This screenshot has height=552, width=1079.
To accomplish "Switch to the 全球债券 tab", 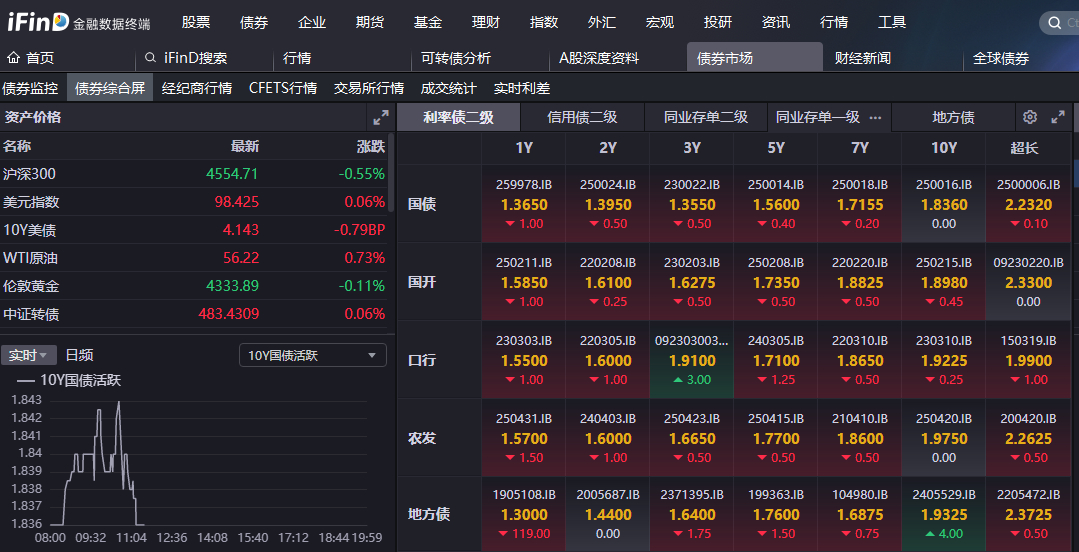I will tap(1021, 58).
